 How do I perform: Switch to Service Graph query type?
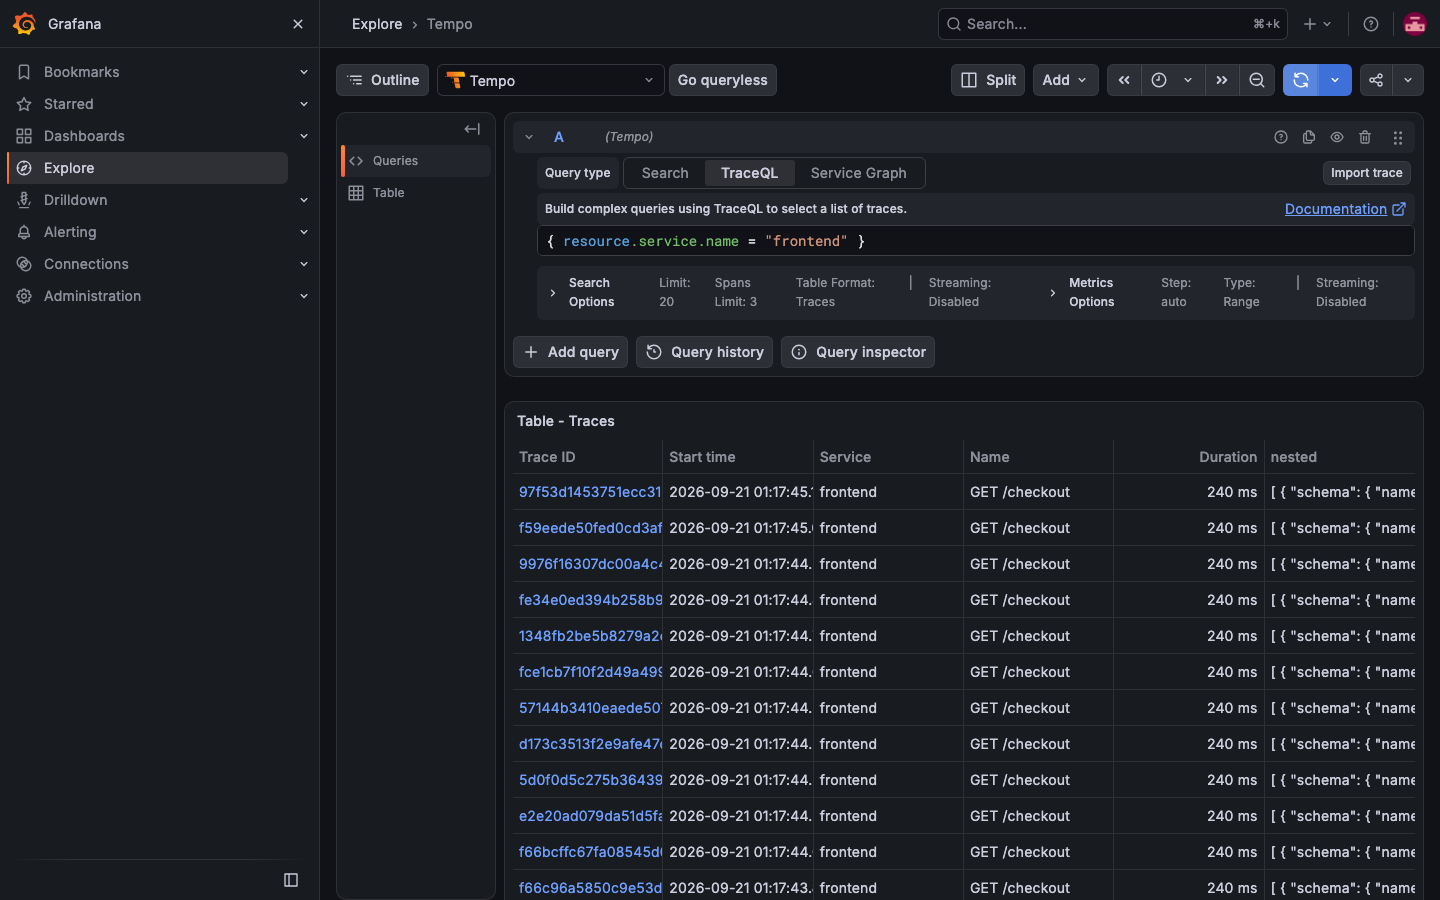pyautogui.click(x=858, y=173)
